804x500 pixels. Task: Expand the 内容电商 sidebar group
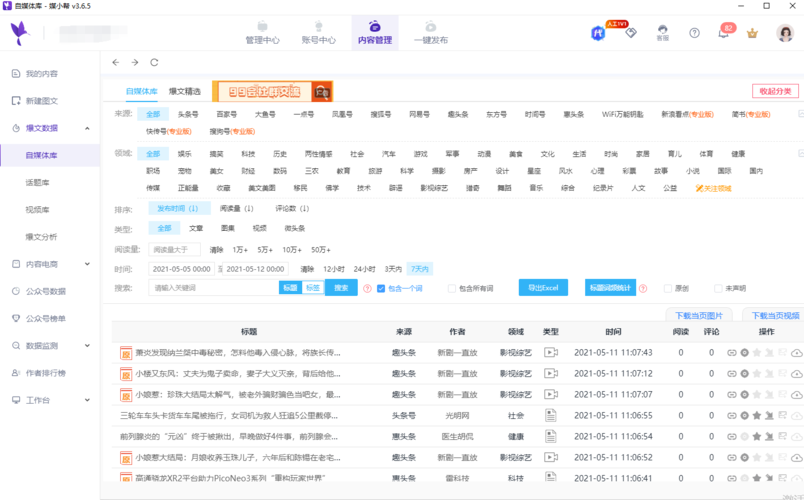pos(87,264)
